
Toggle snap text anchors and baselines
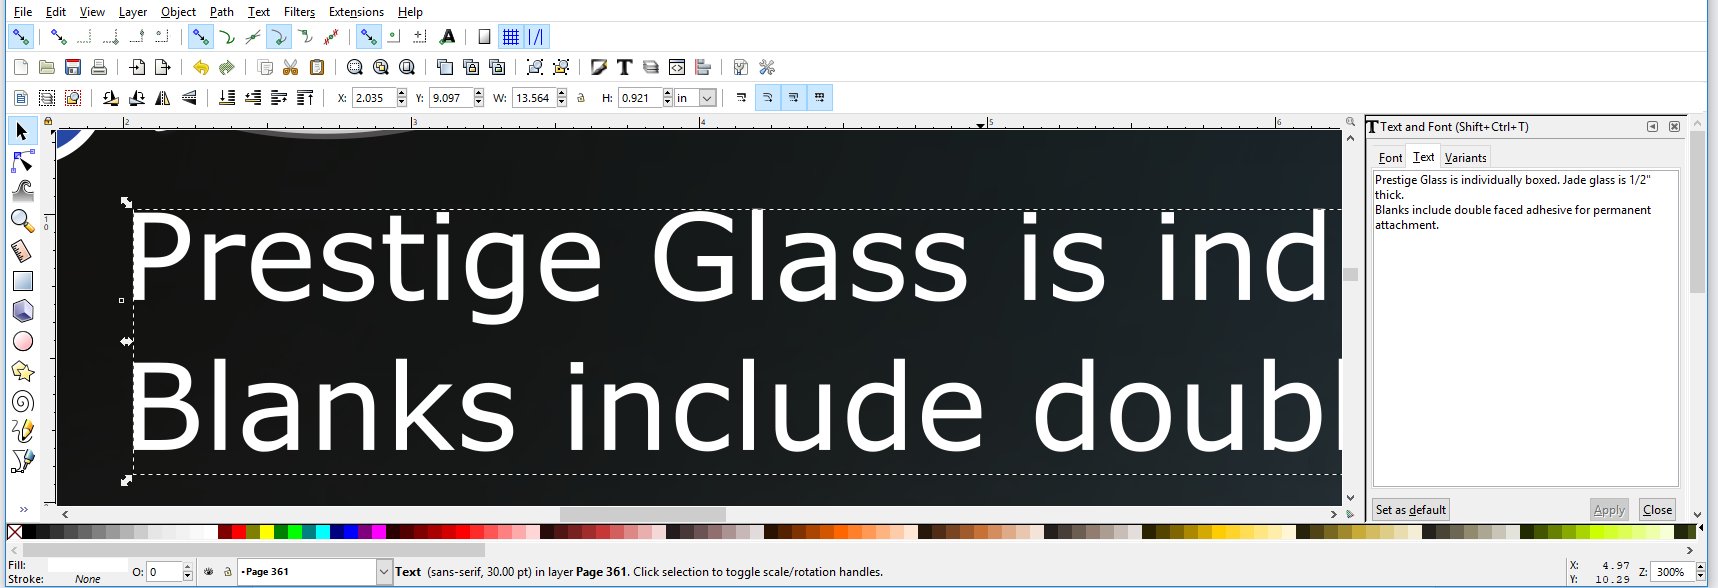pos(447,37)
